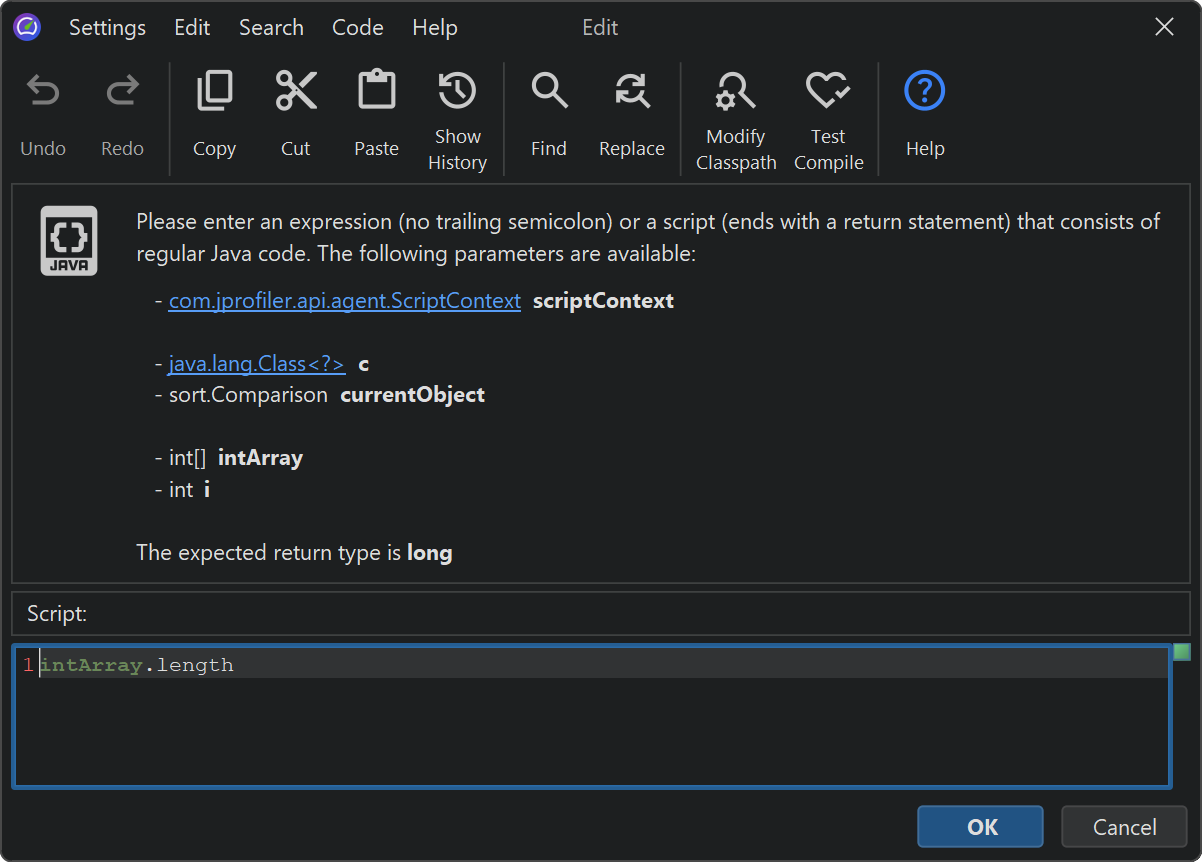
Task: Open the Search menu
Action: pos(271,28)
